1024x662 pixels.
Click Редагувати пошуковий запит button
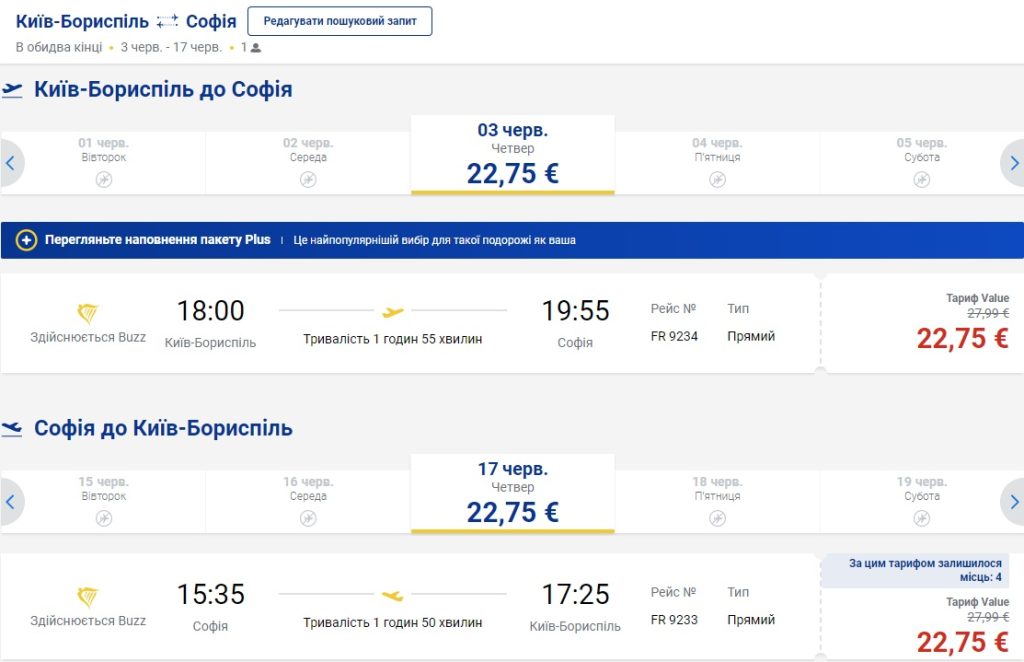(340, 21)
